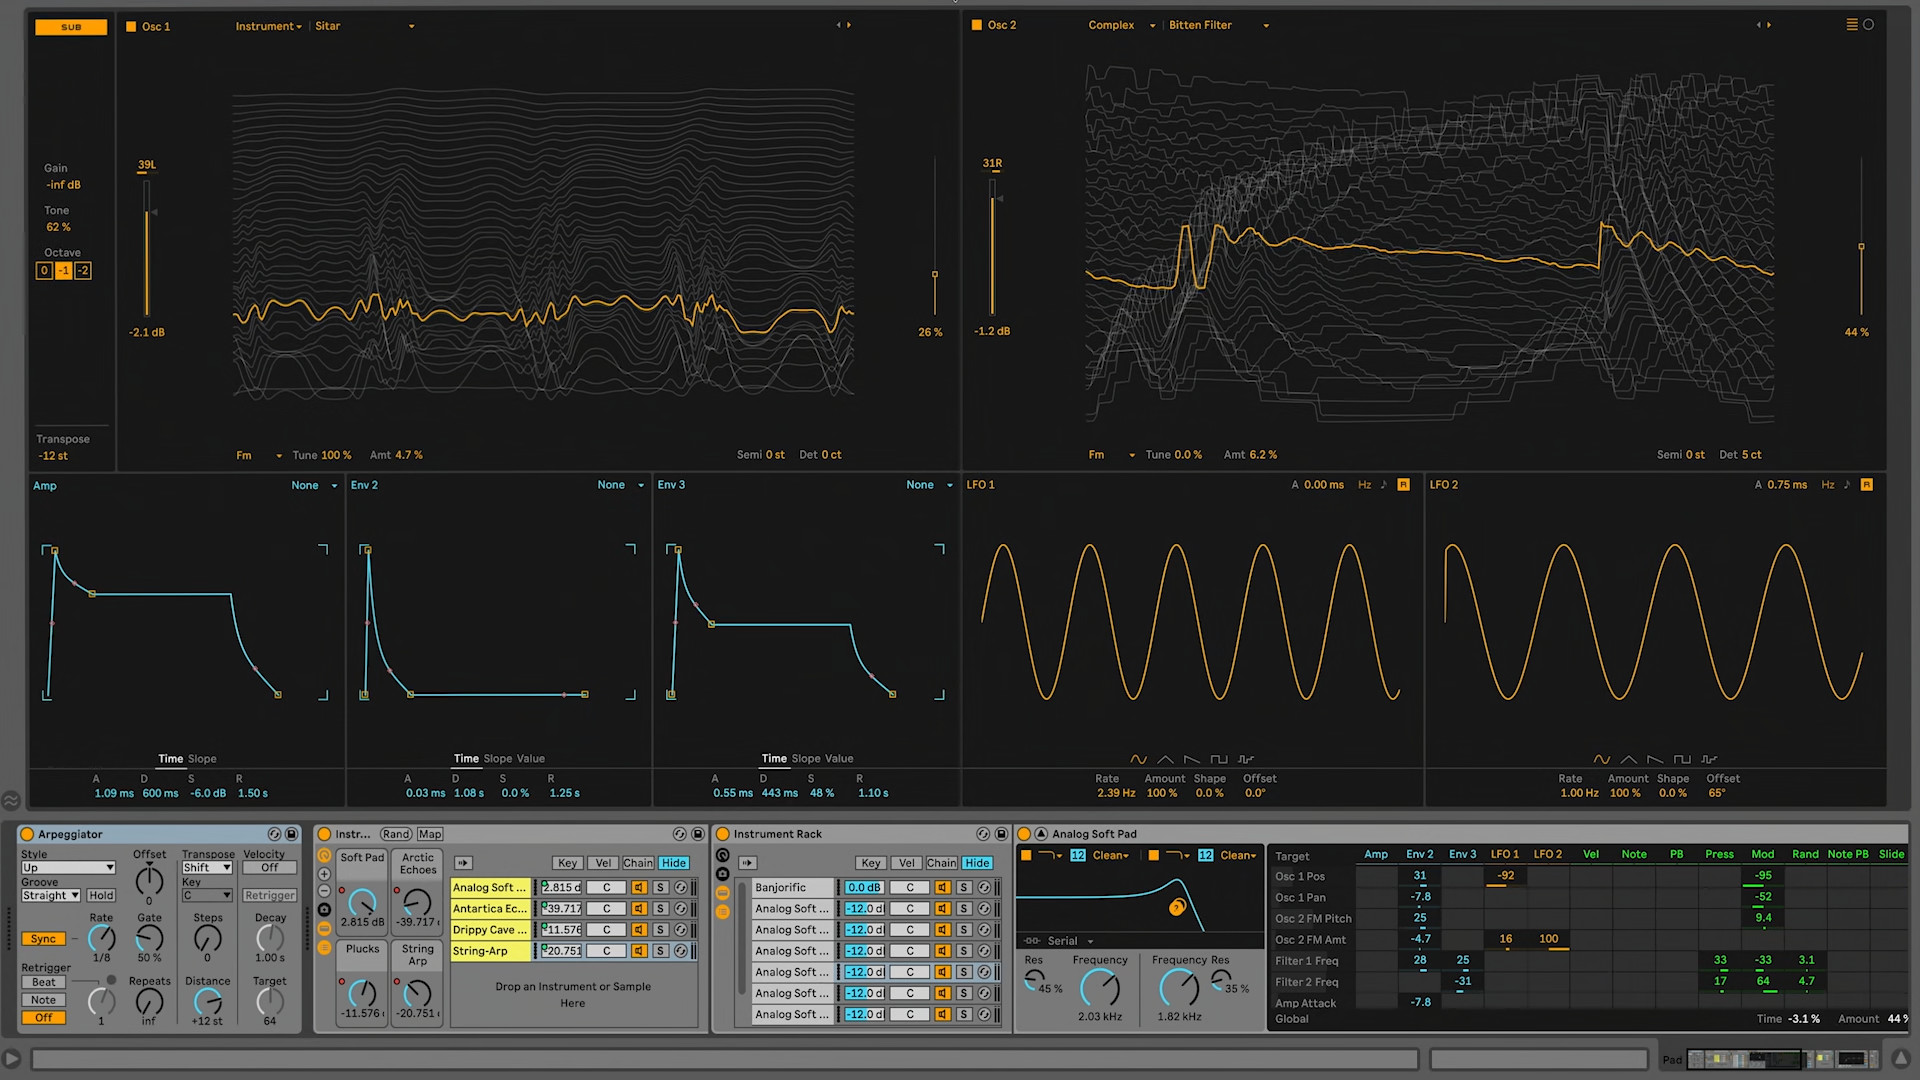1920x1080 pixels.
Task: Click the Transpose -12 st value field
Action: click(x=55, y=455)
